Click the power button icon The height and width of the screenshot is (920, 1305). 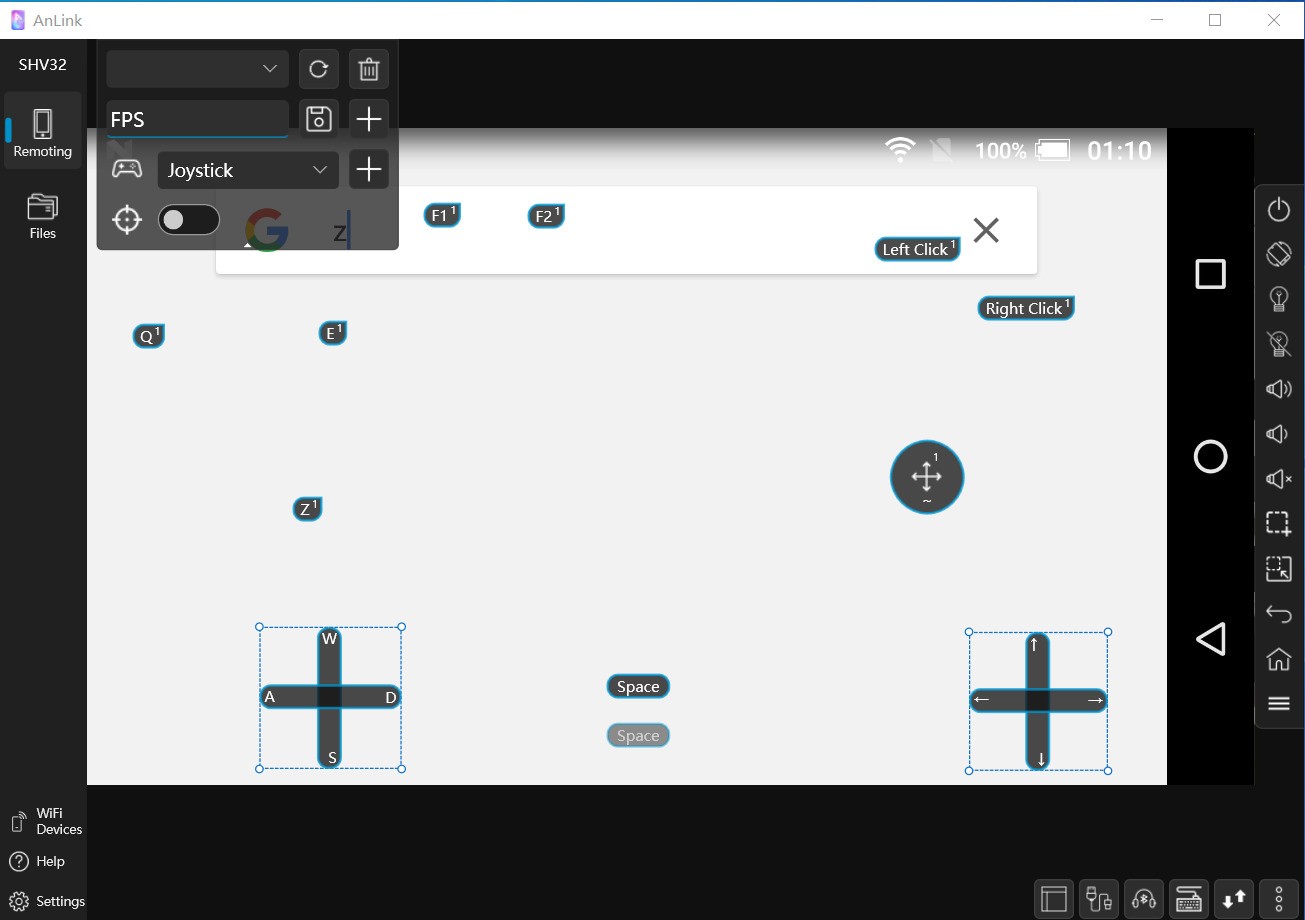tap(1278, 210)
